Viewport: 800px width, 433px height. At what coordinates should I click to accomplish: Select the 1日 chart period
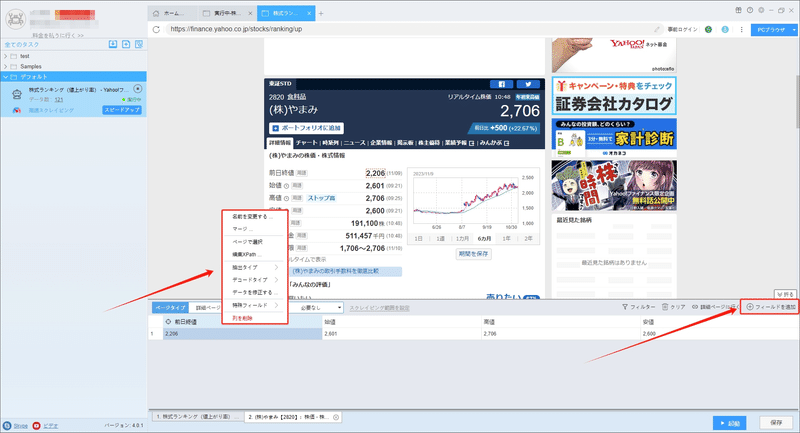pyautogui.click(x=418, y=238)
